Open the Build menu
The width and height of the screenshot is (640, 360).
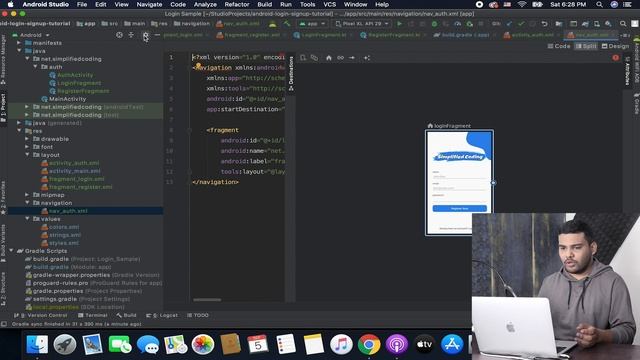264,4
